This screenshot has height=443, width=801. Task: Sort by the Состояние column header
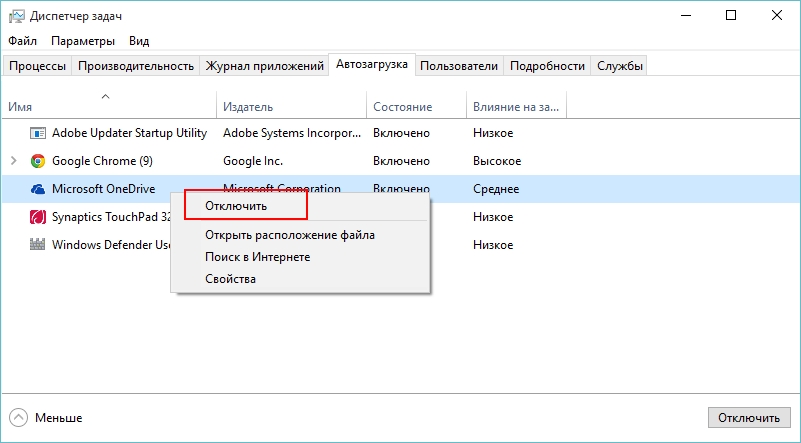[416, 105]
